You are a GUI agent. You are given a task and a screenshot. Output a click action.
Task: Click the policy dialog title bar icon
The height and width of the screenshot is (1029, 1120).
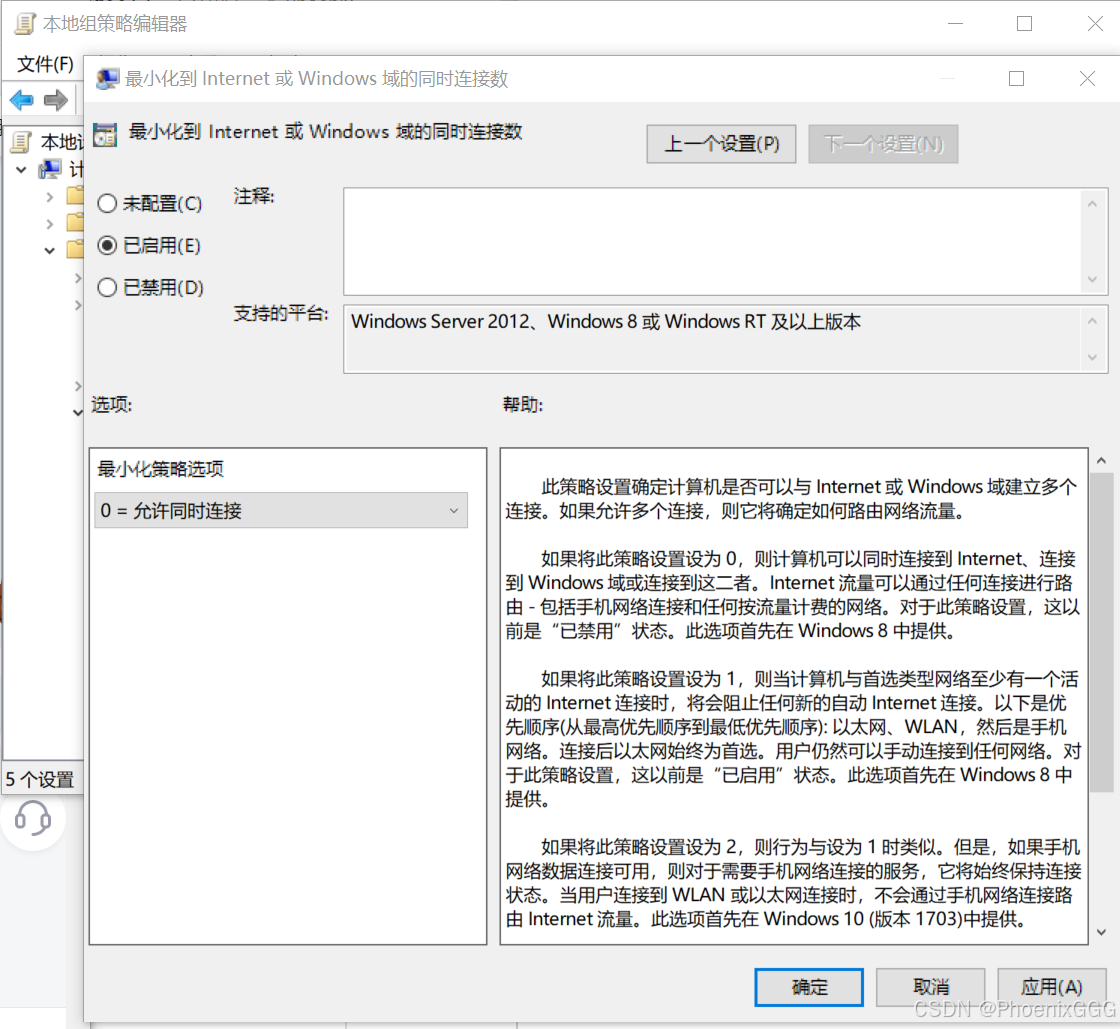(x=108, y=79)
